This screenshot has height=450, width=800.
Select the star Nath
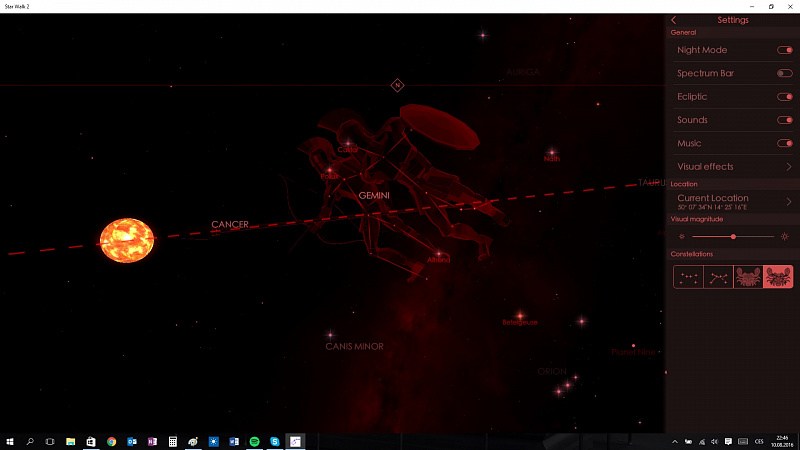click(x=552, y=152)
